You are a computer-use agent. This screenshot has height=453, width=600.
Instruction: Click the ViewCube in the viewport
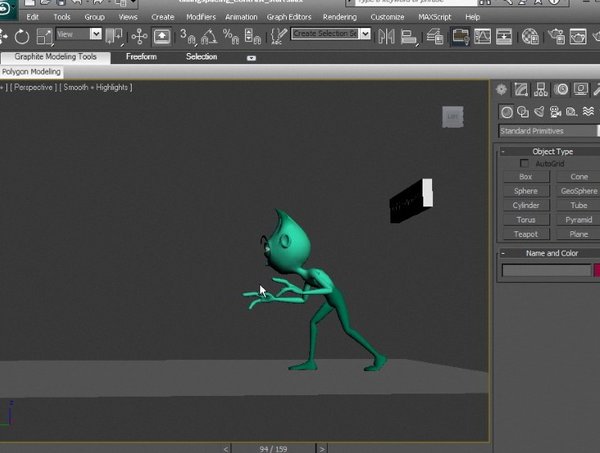452,117
